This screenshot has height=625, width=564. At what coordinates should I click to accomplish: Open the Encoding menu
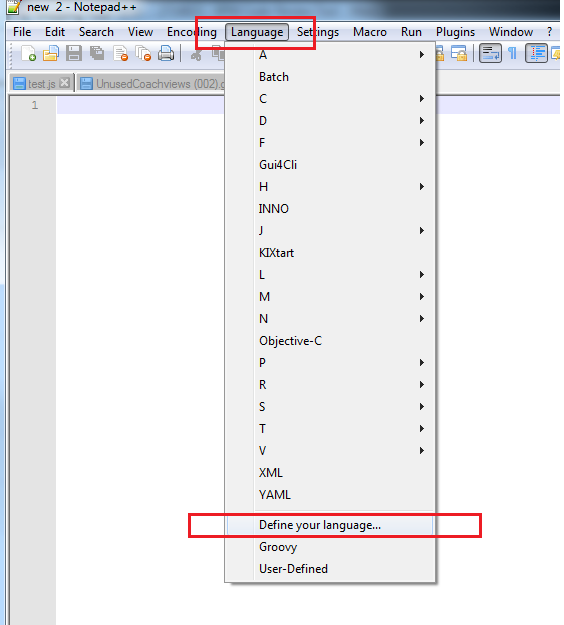point(192,32)
